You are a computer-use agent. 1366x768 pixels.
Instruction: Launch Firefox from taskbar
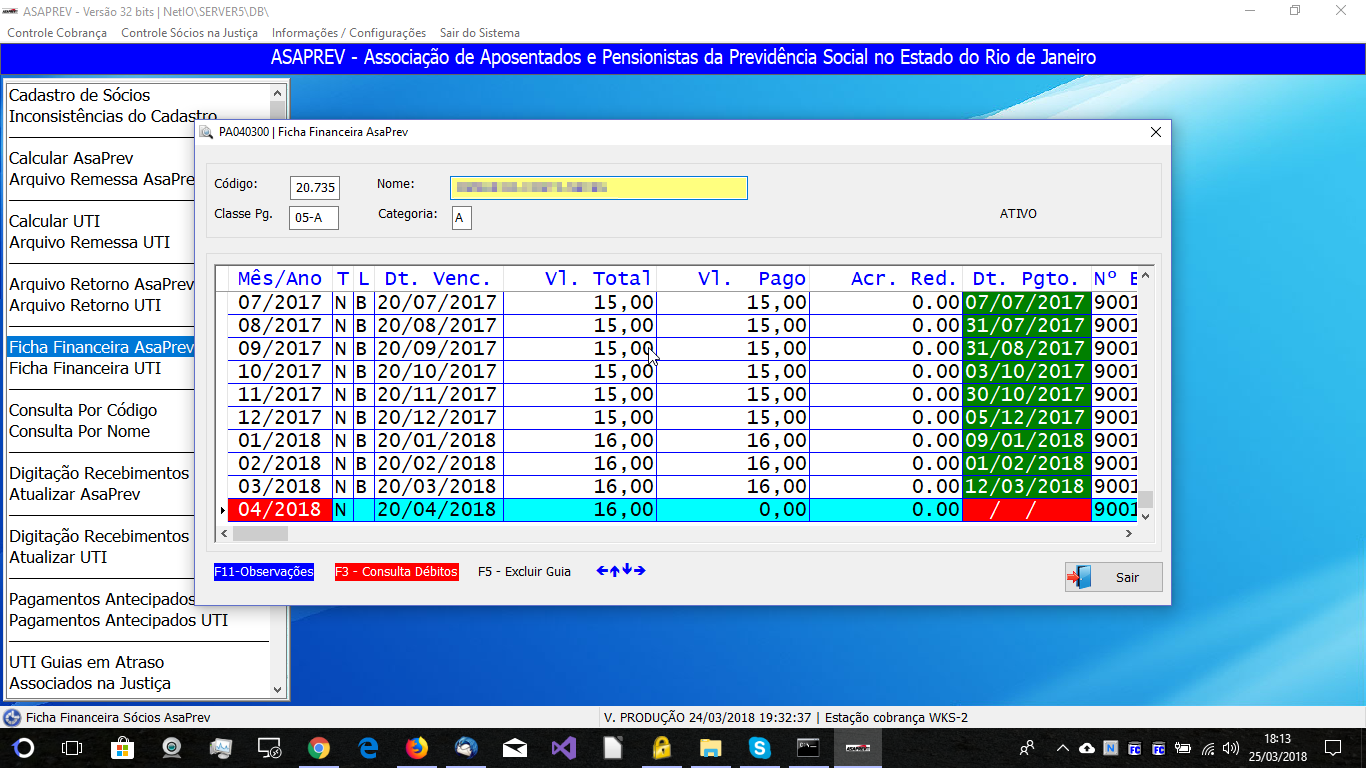[x=417, y=747]
